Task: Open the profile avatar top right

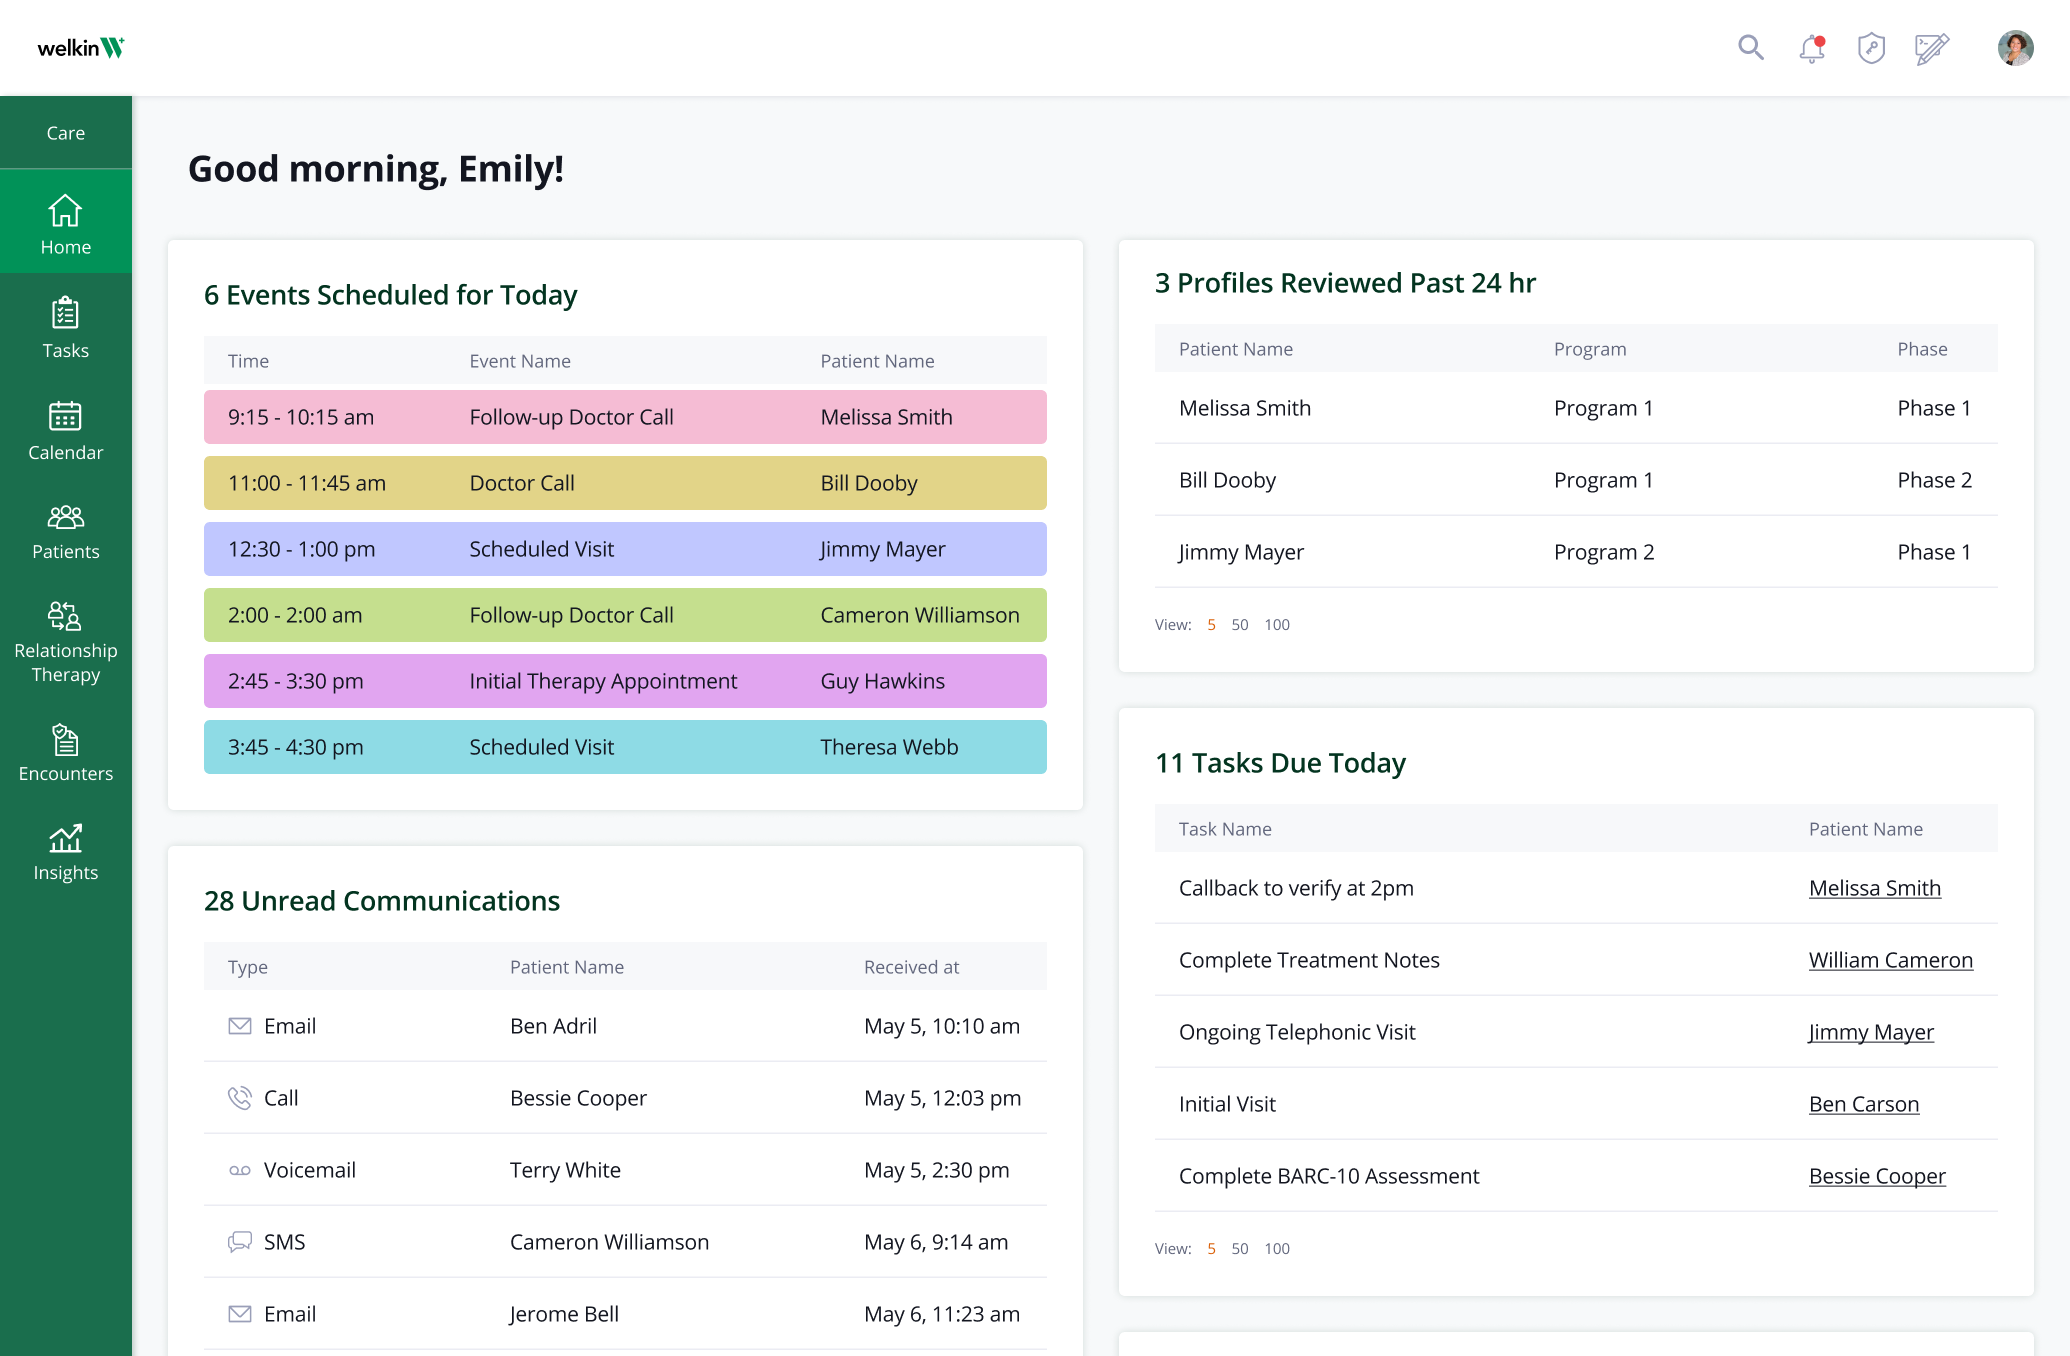Action: pyautogui.click(x=2015, y=47)
